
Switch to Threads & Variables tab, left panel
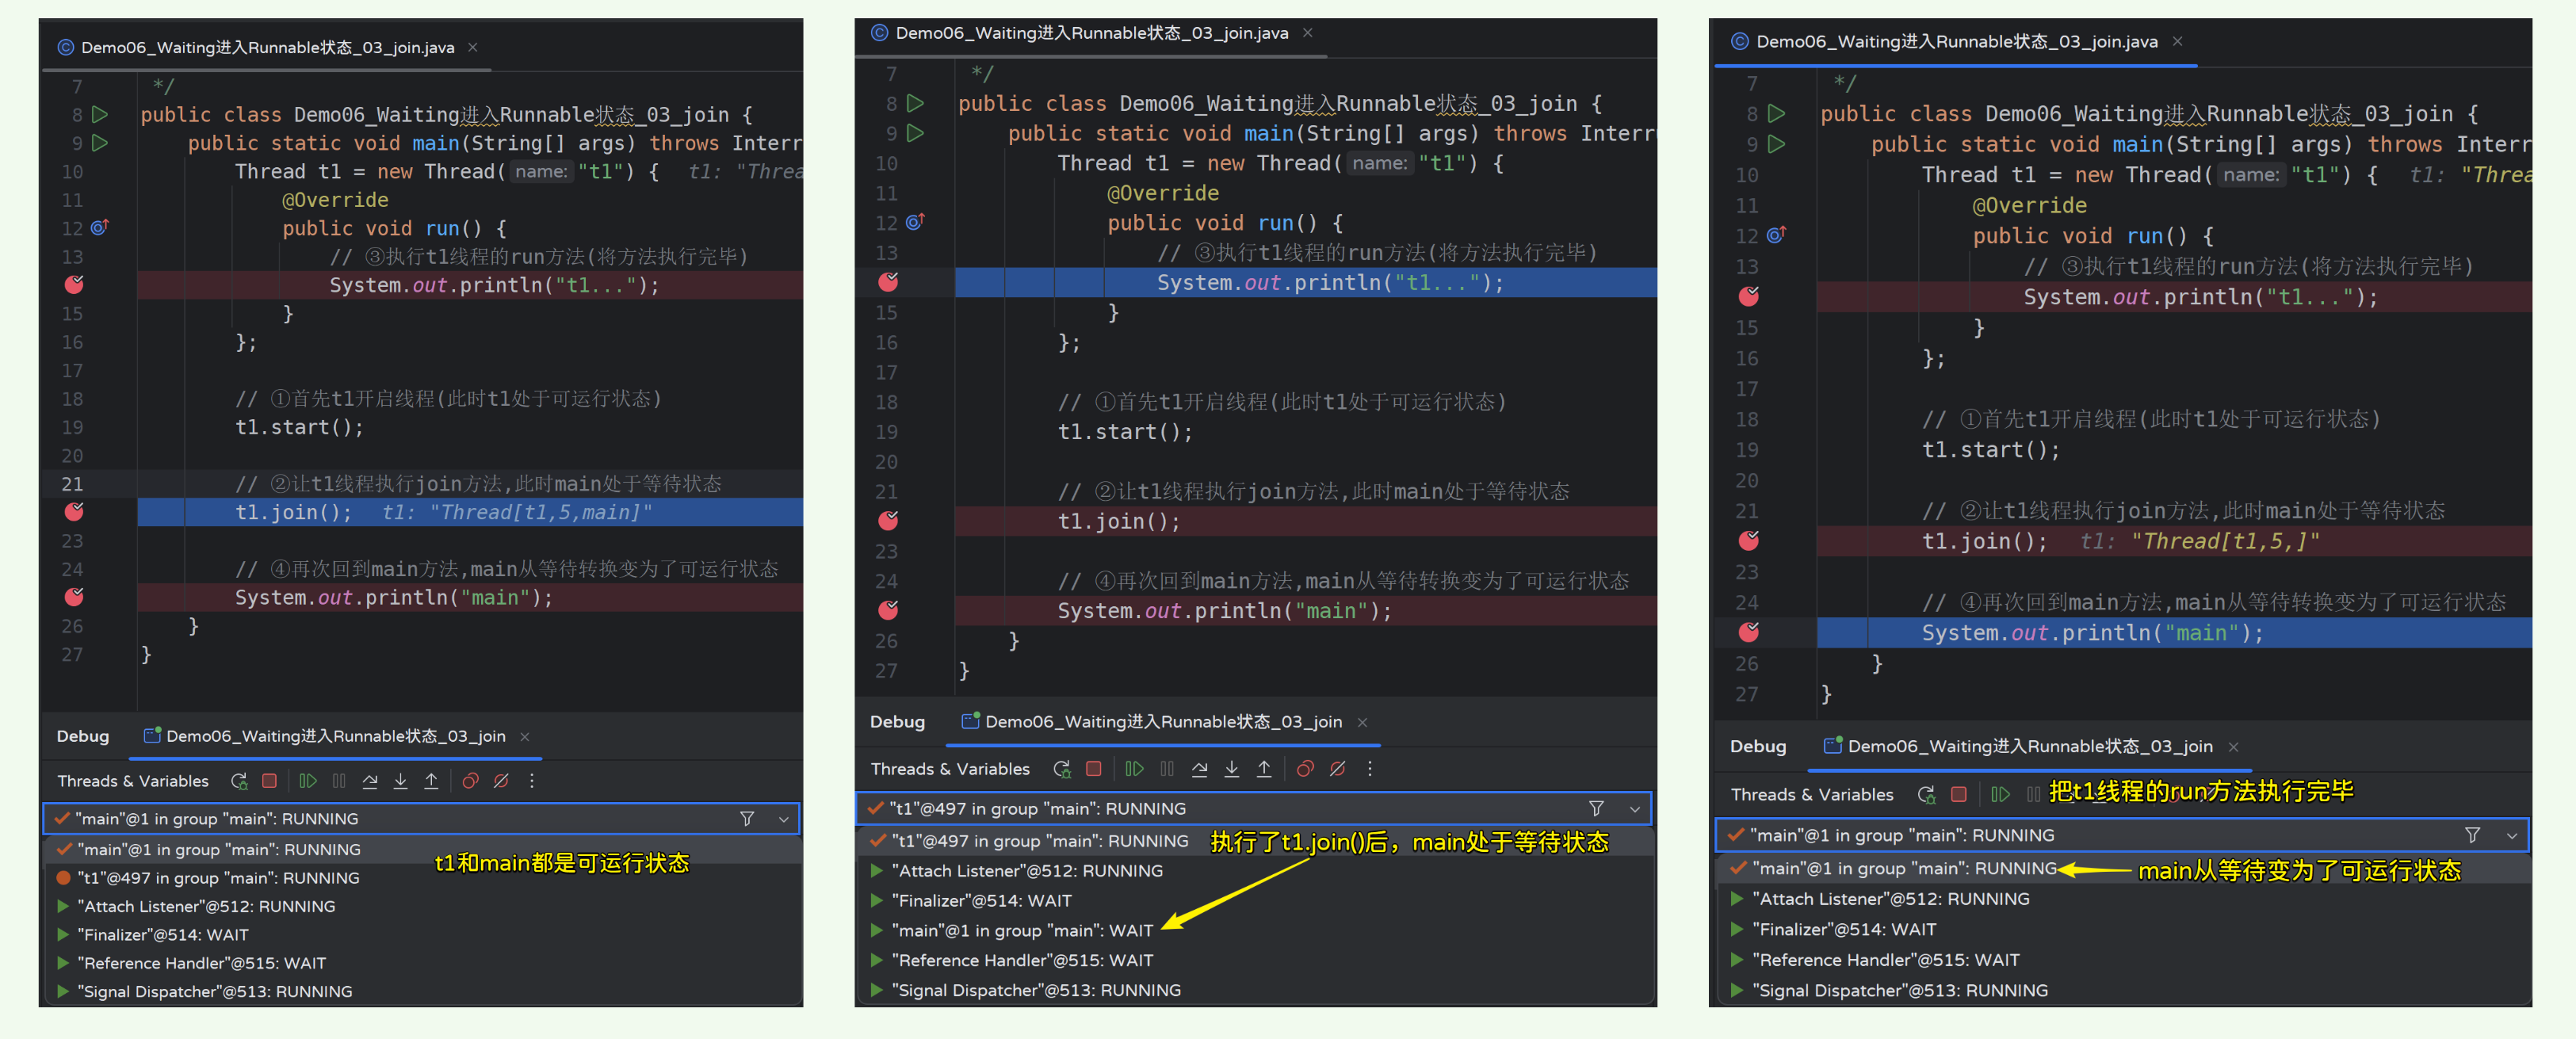pos(133,781)
